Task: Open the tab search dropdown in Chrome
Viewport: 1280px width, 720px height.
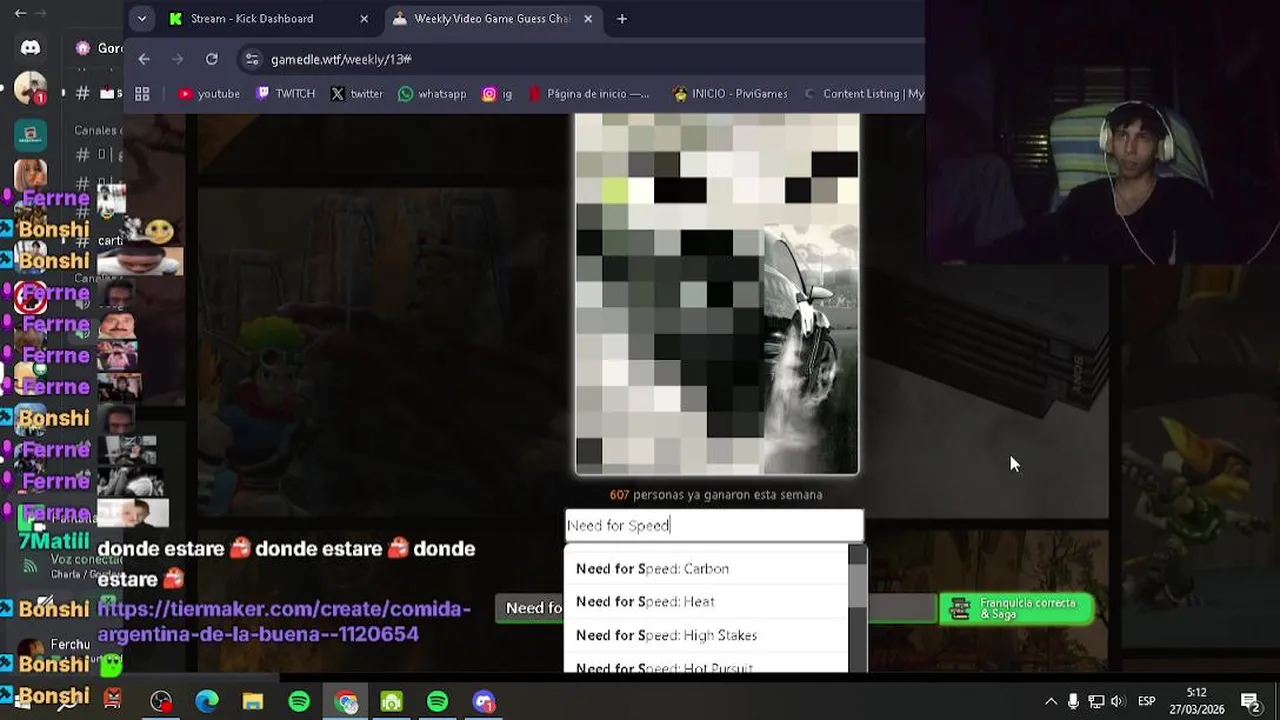Action: coord(141,18)
